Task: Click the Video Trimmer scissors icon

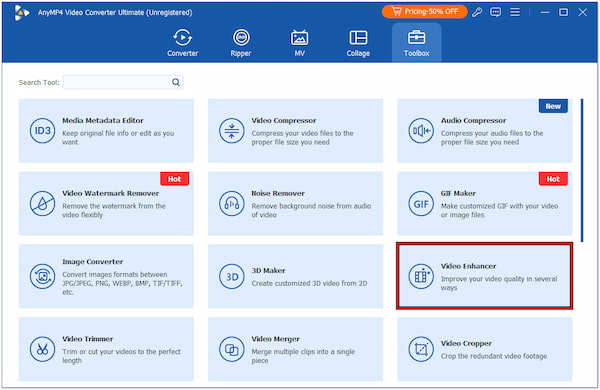Action: coord(42,349)
